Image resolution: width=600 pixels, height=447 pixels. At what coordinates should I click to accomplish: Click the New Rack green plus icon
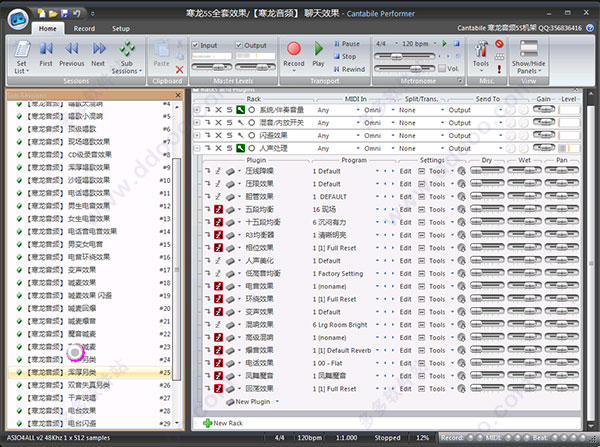point(207,423)
